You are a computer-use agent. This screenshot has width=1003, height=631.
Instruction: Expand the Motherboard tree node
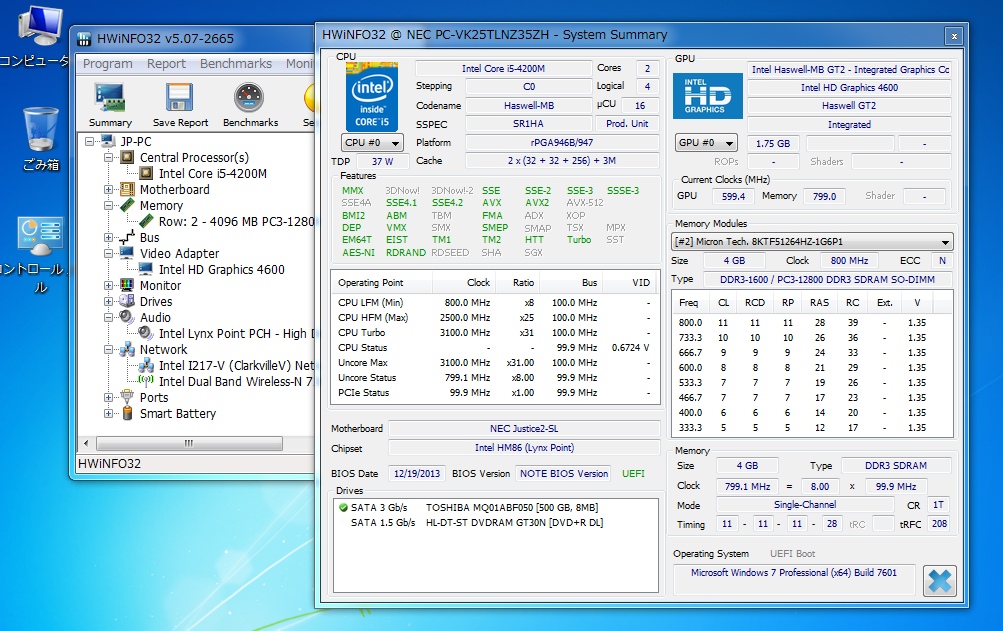(x=108, y=189)
